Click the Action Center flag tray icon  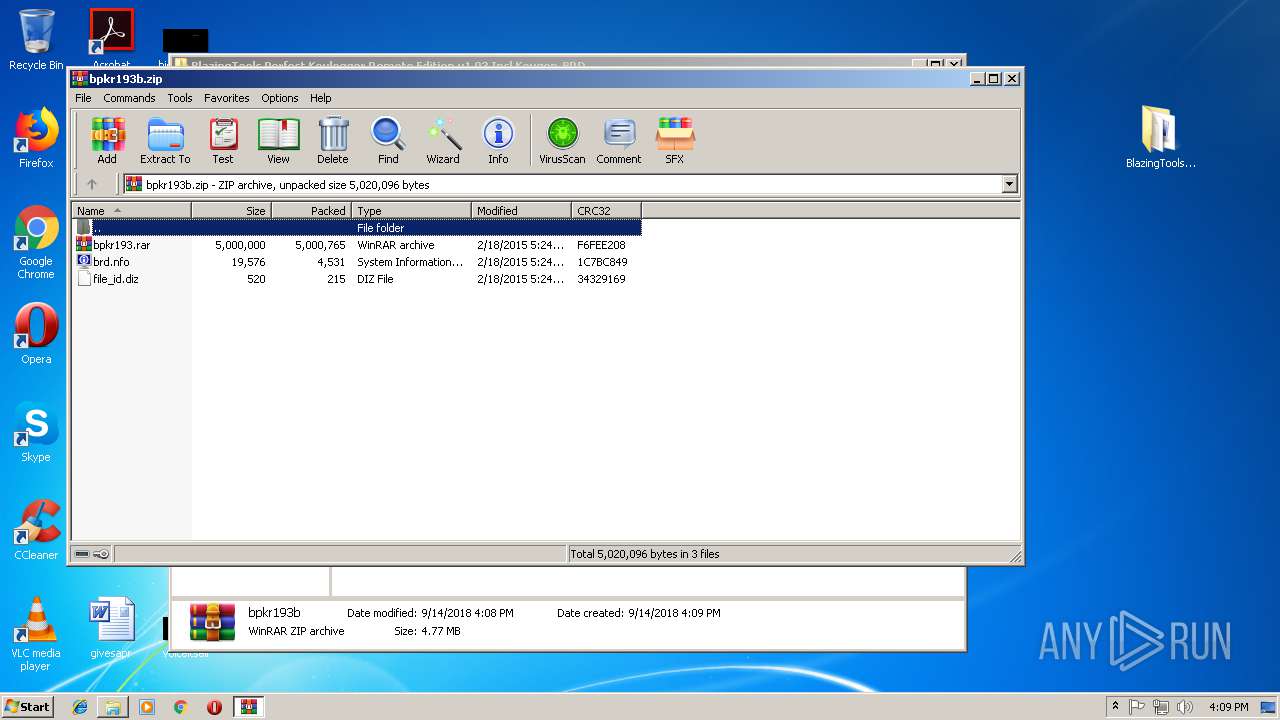(x=1137, y=707)
